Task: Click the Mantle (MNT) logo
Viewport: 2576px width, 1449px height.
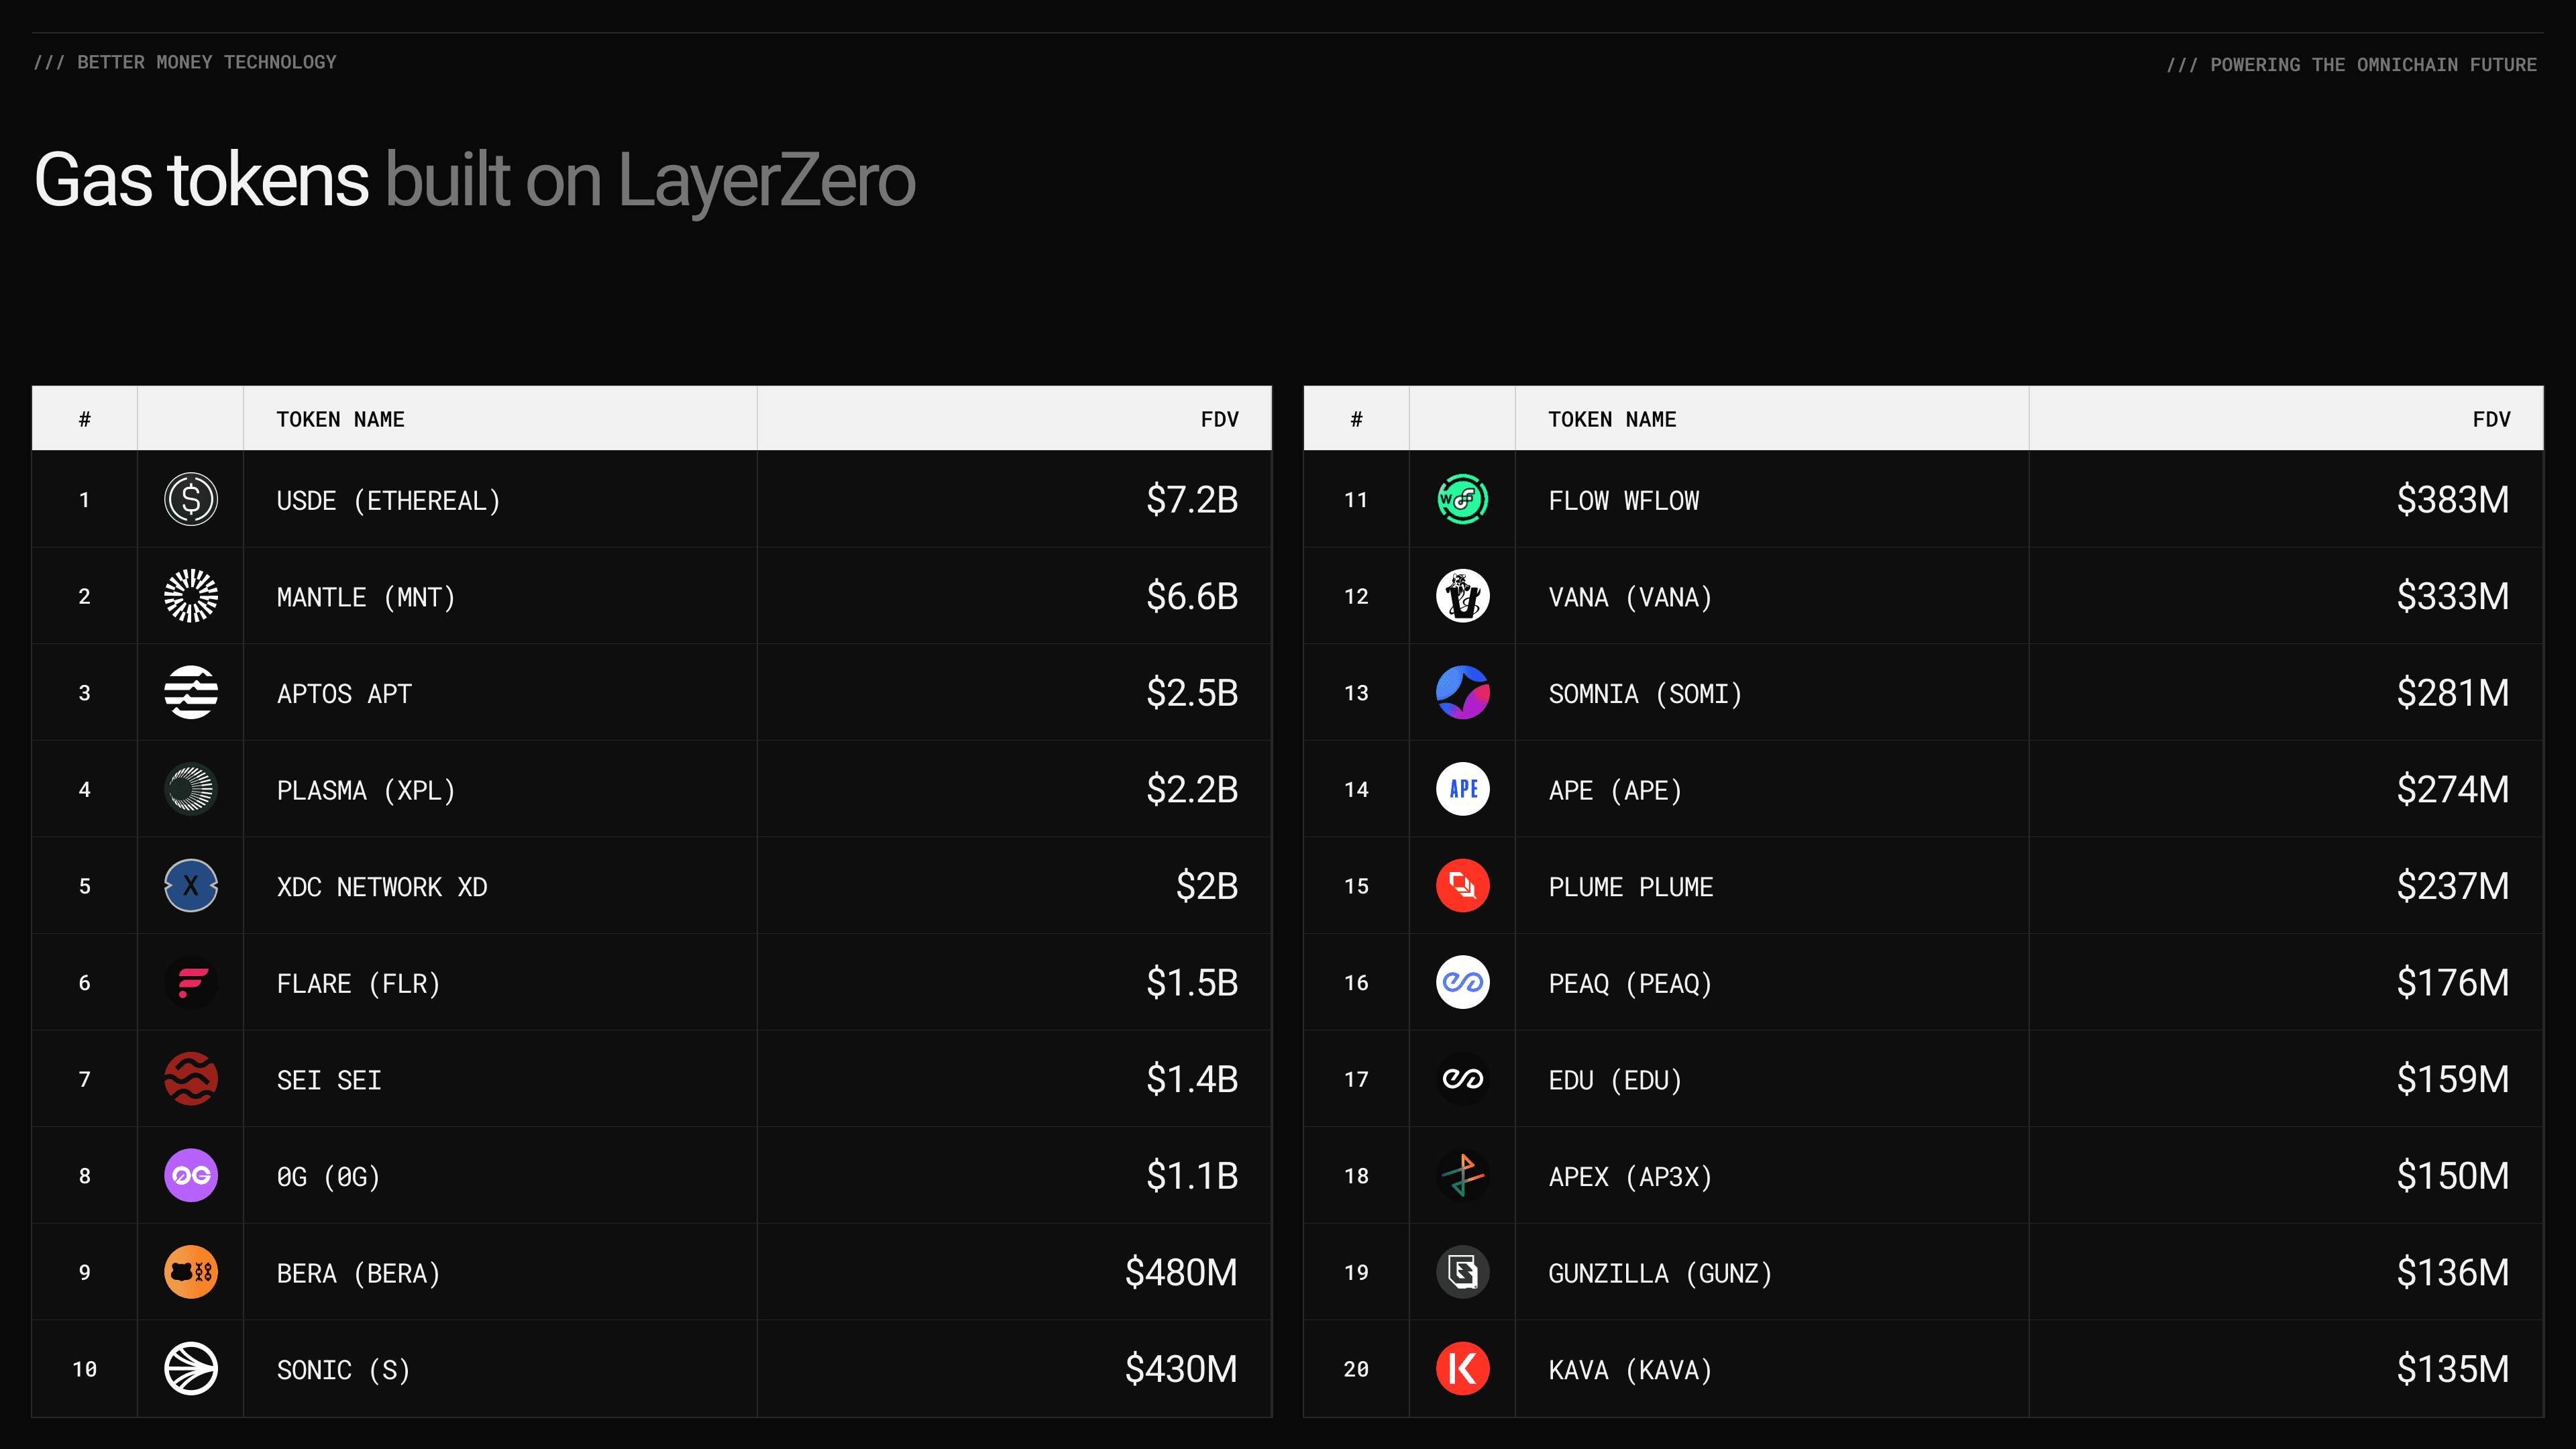Action: click(x=190, y=596)
